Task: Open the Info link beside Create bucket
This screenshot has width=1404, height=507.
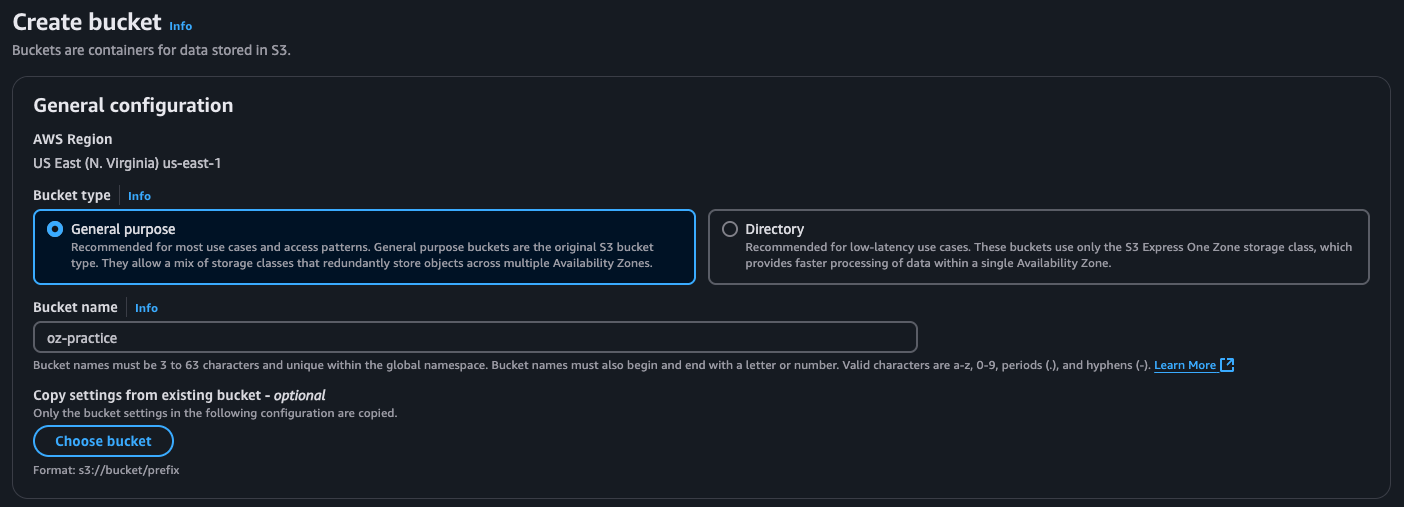Action: coord(181,26)
